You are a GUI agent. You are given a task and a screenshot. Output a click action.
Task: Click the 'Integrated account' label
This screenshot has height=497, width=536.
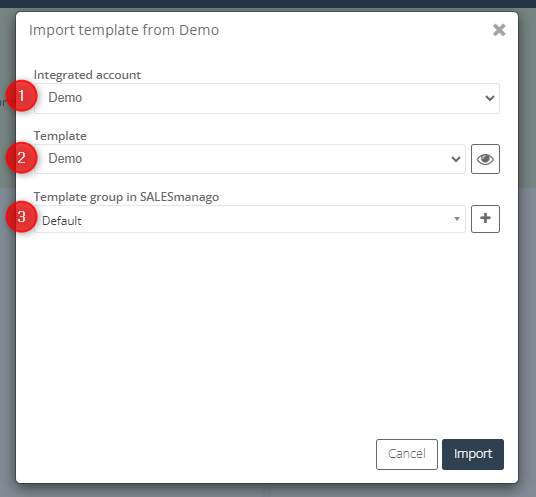click(87, 75)
